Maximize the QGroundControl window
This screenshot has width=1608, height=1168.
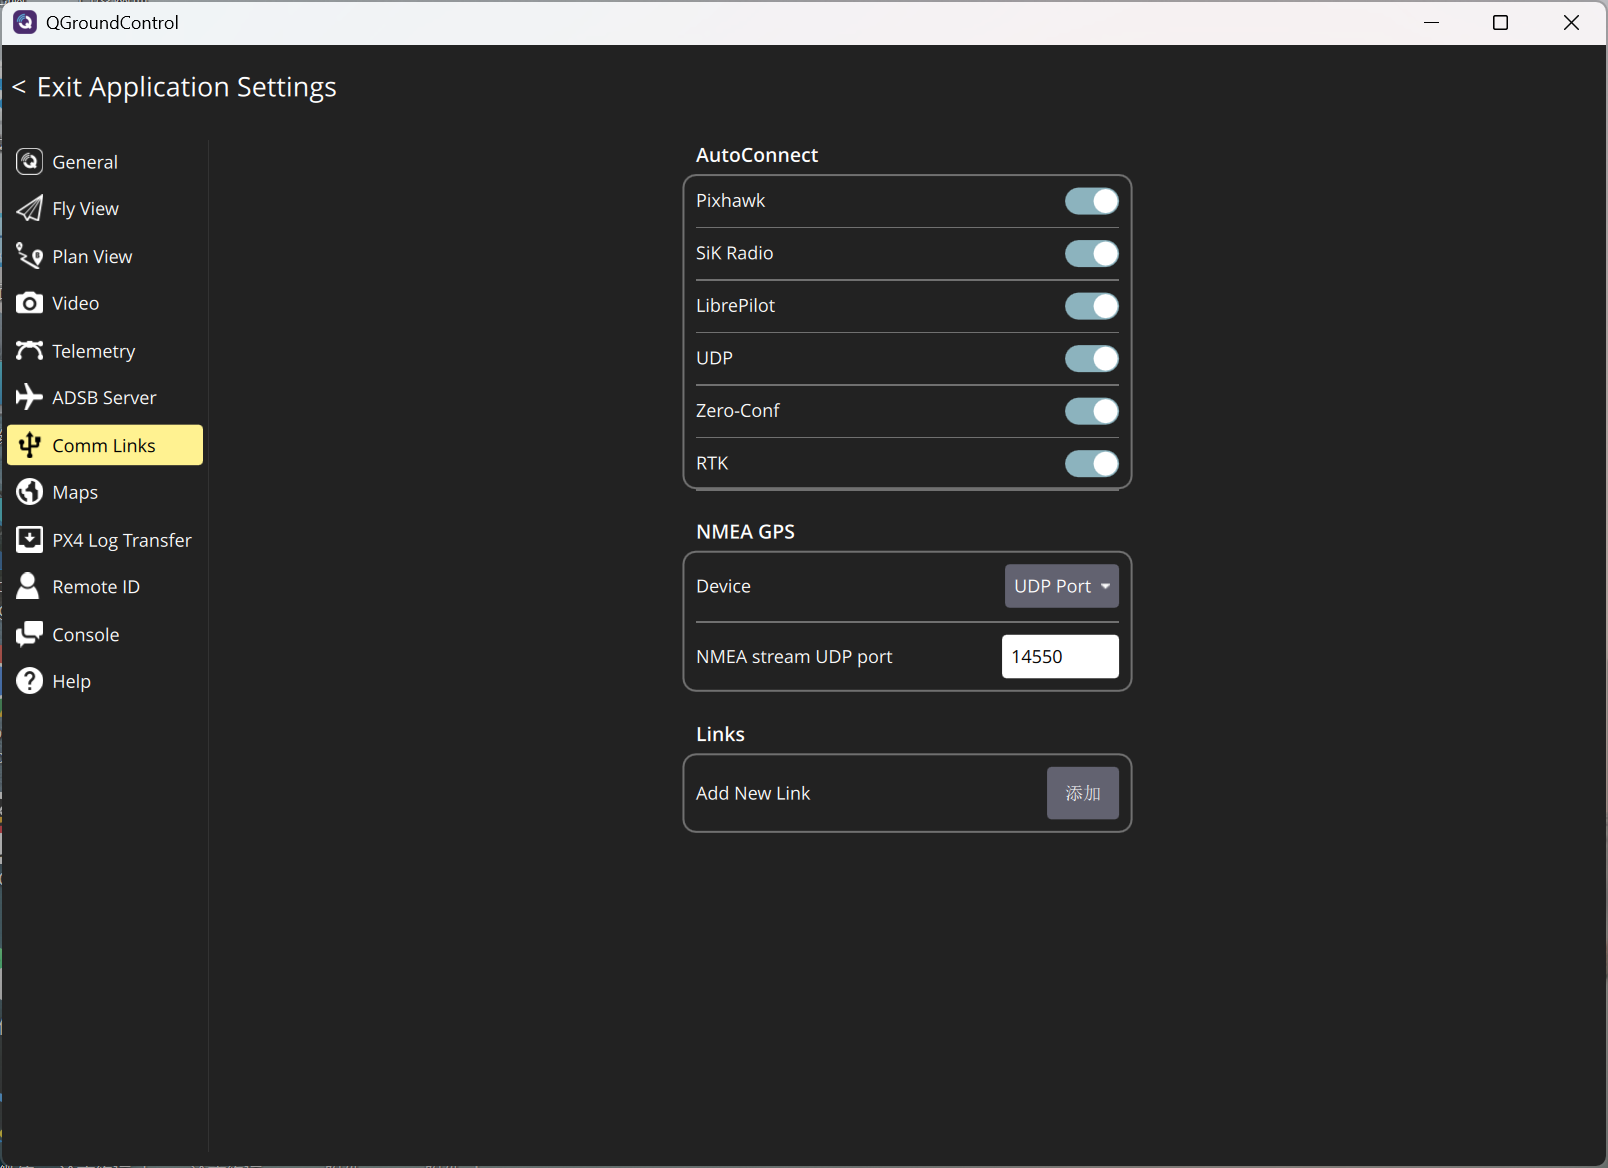point(1500,22)
